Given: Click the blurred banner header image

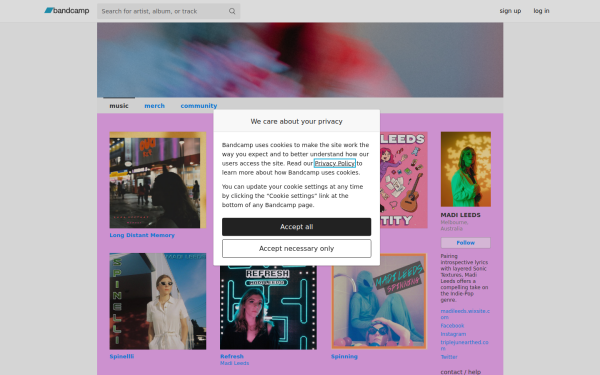Looking at the screenshot, I should pos(300,60).
